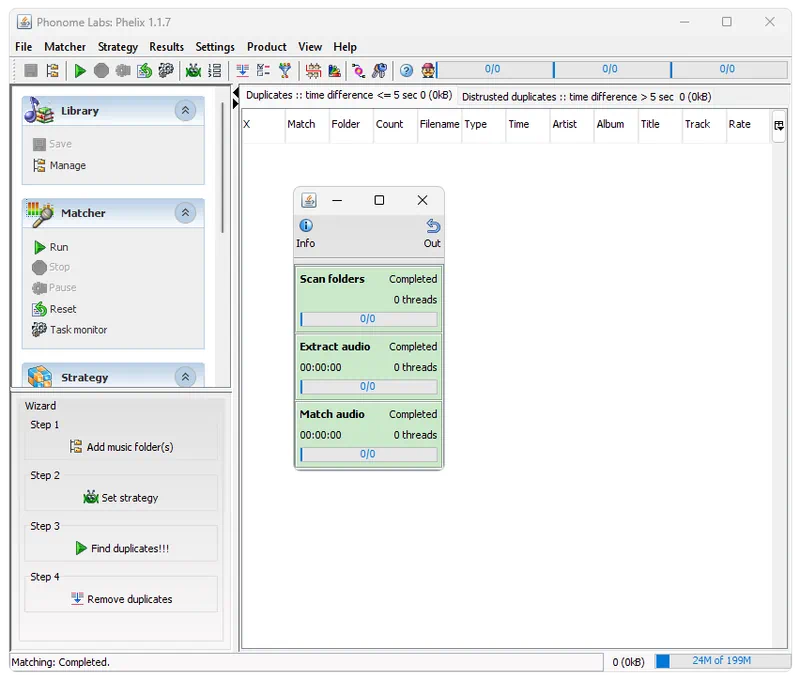Collapse the Strategy panel chevron
800x680 pixels.
click(185, 377)
